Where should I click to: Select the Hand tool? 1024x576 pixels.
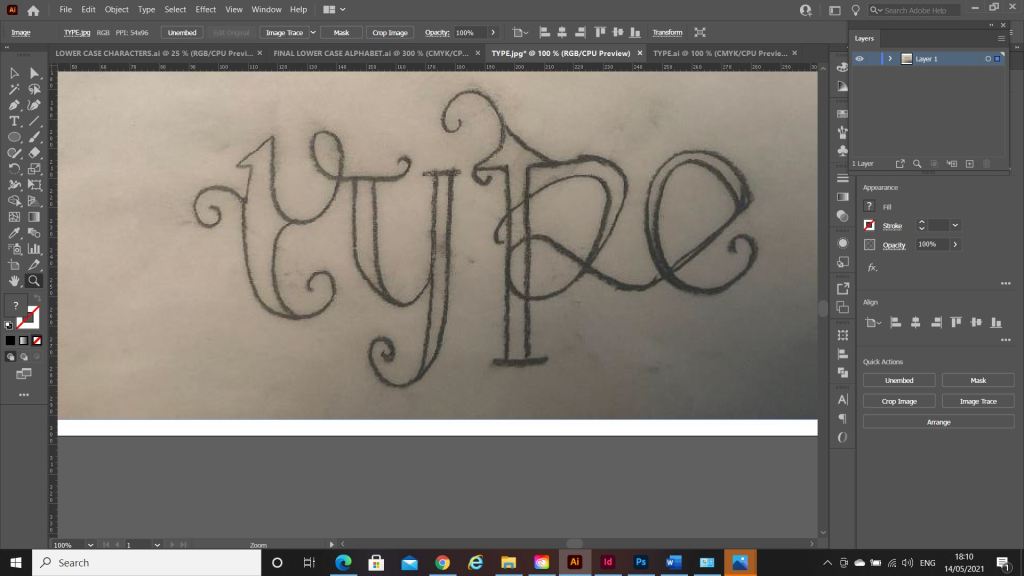click(14, 281)
